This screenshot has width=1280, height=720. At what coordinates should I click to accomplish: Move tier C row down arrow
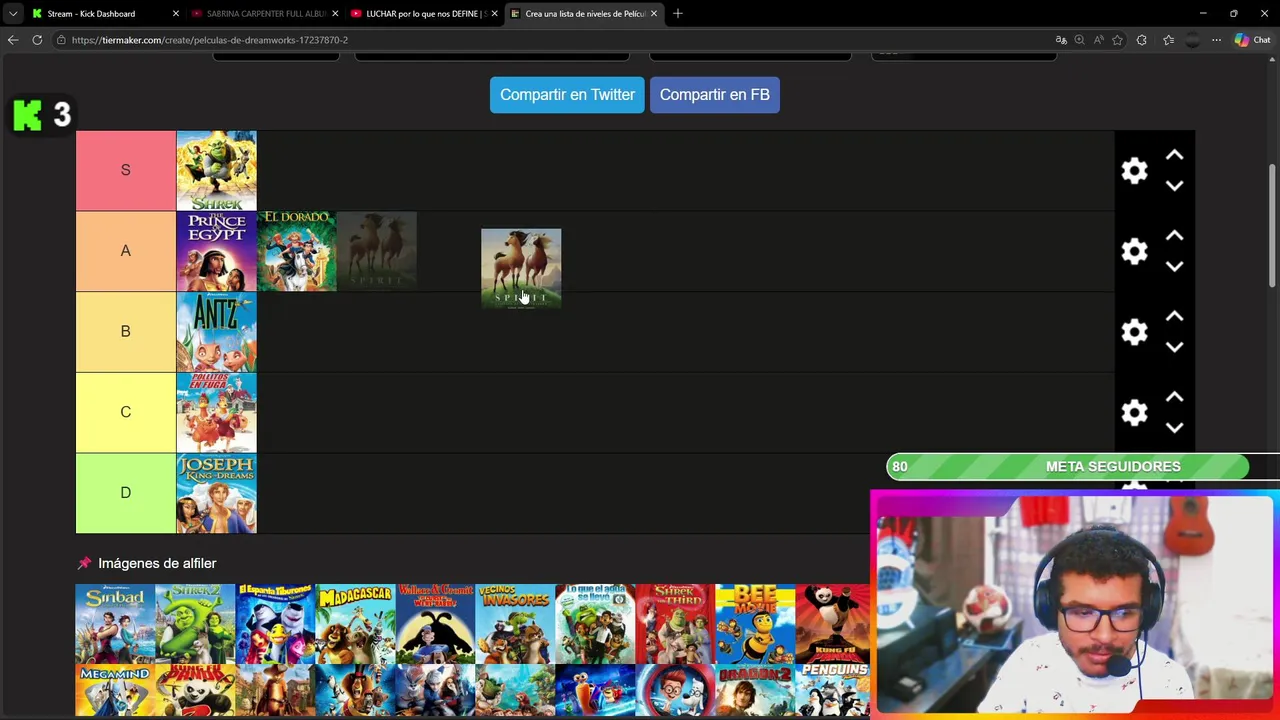[x=1174, y=428]
